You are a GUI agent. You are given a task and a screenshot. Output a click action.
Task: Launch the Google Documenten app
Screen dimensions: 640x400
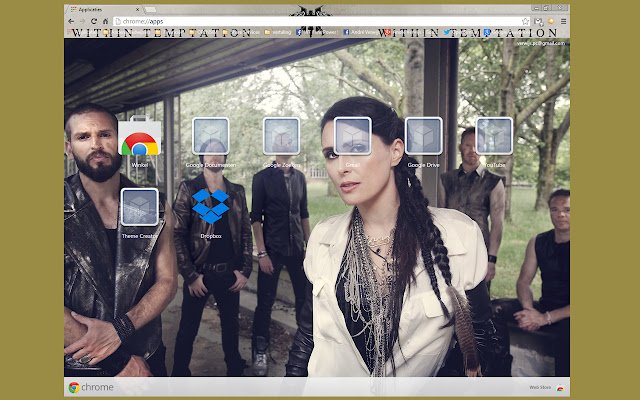click(211, 136)
